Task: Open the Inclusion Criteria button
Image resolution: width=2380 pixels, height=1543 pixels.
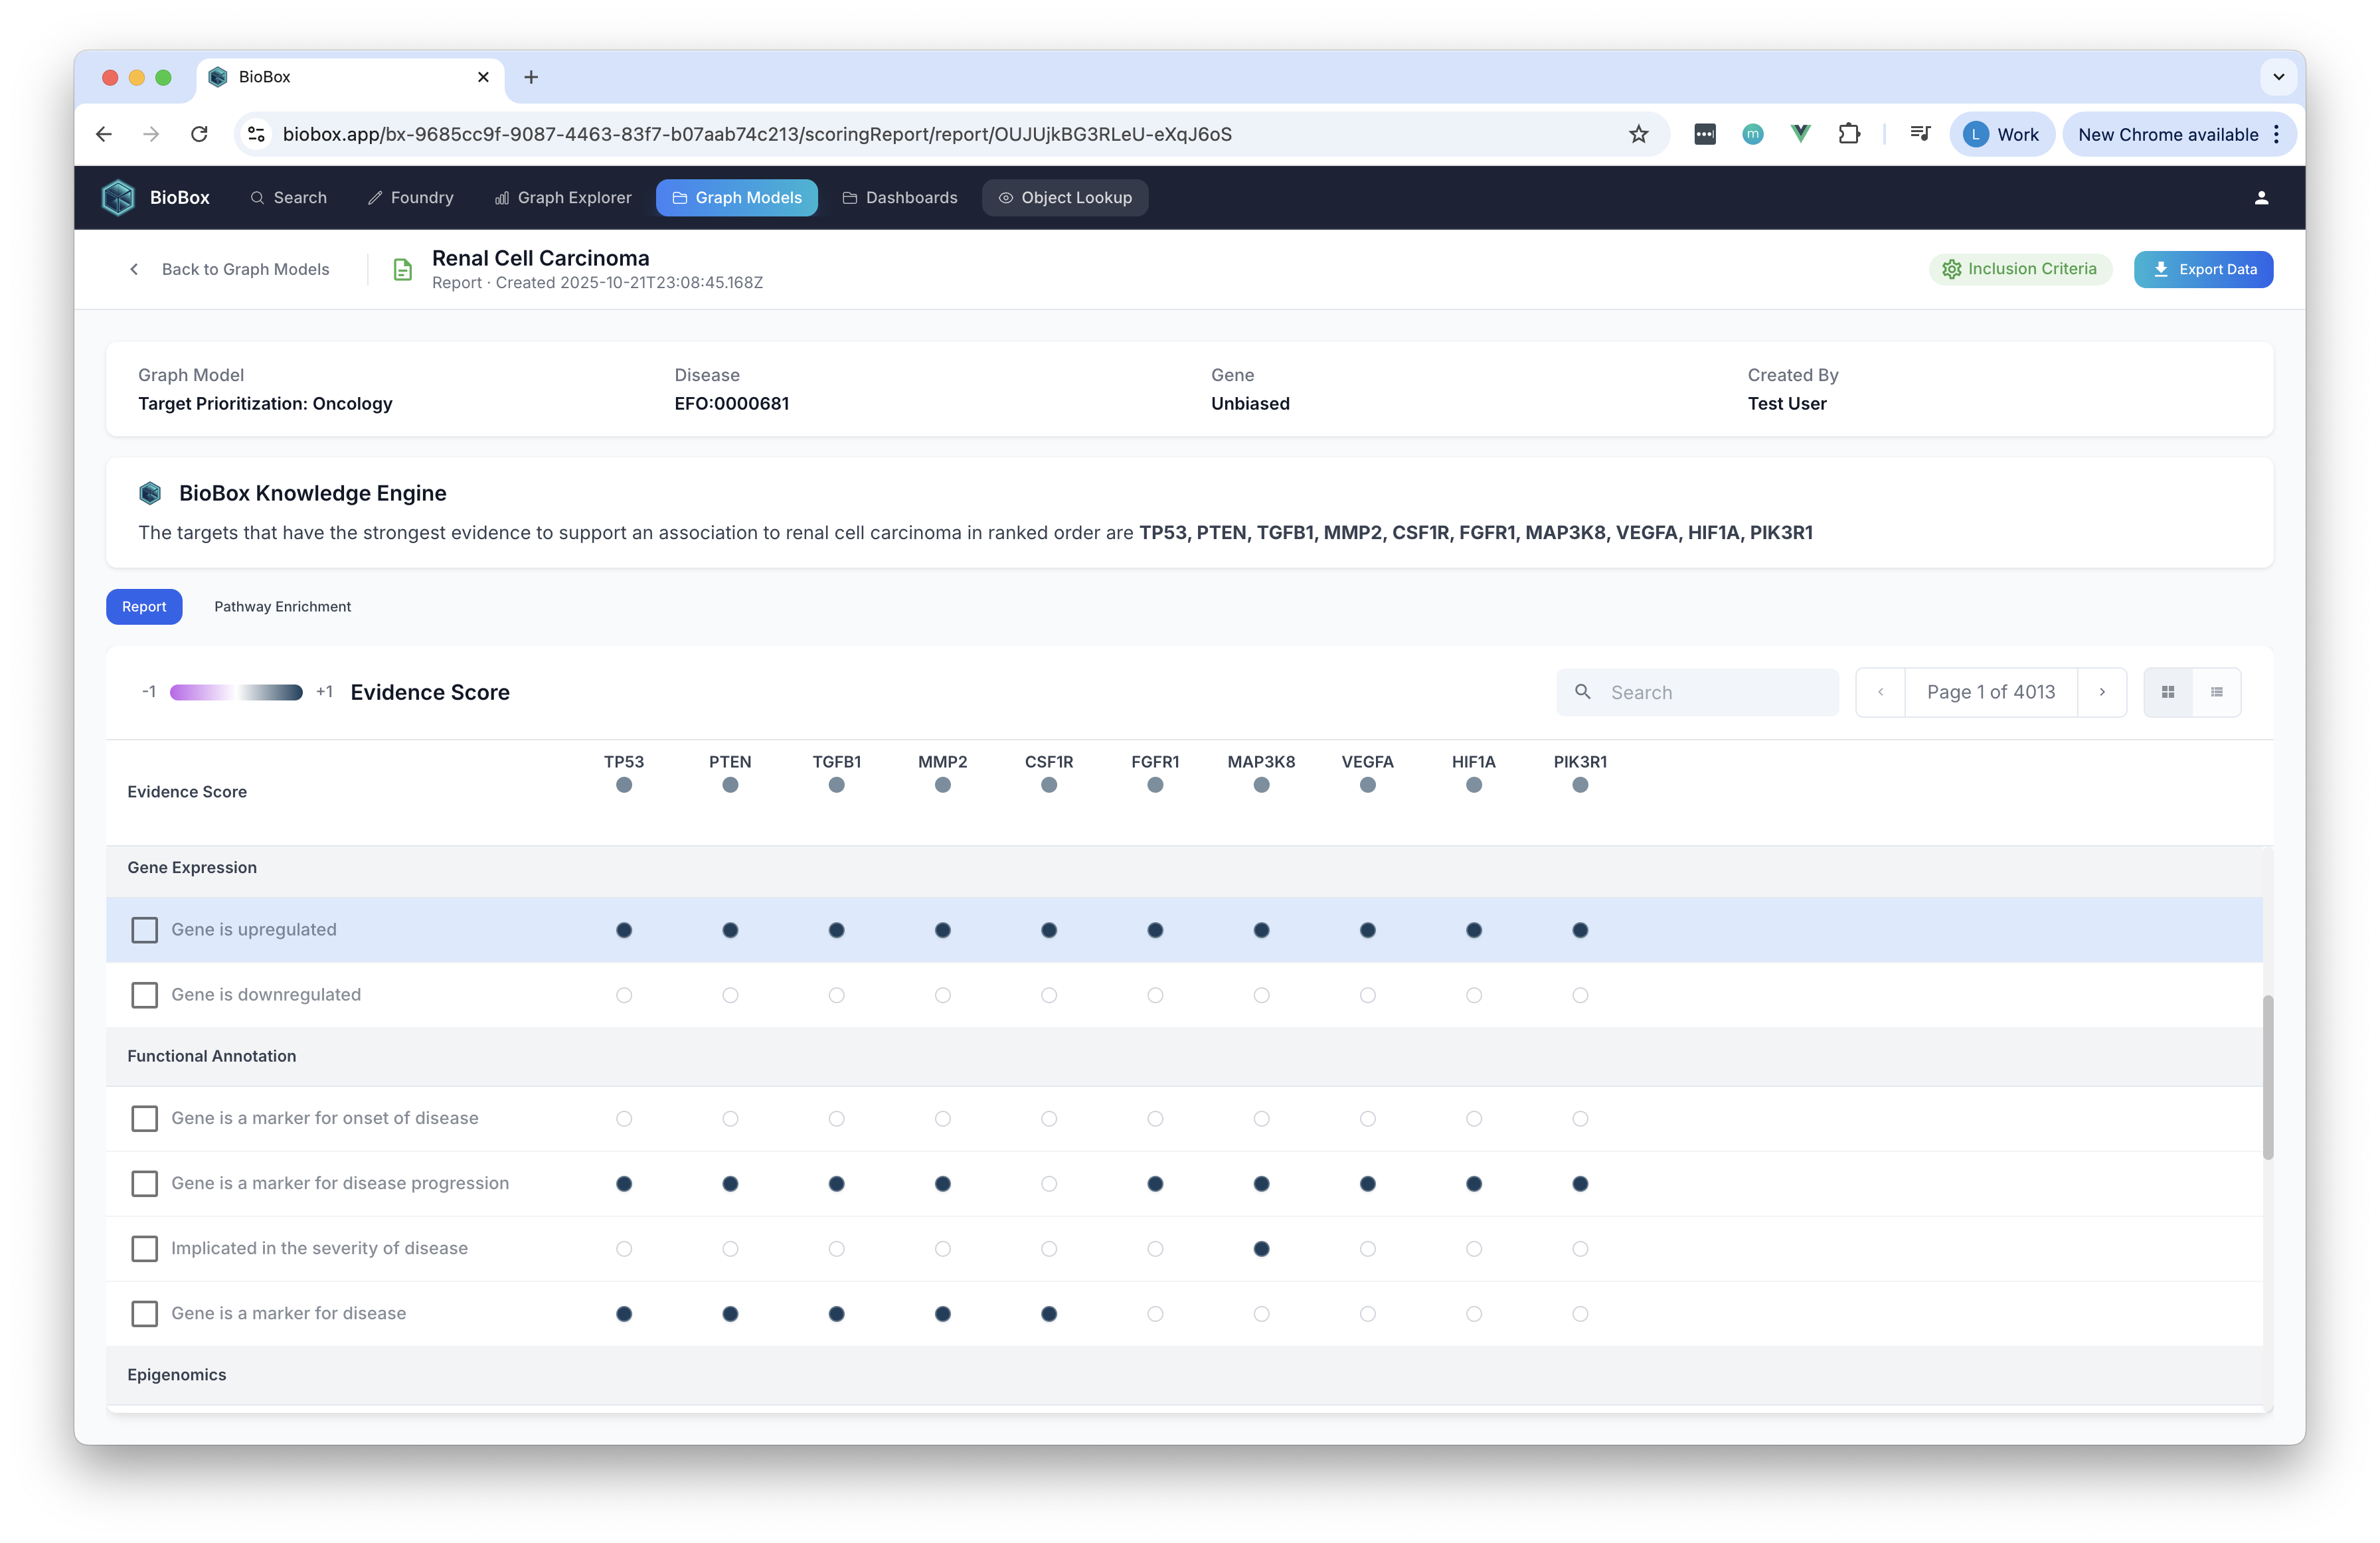Action: [x=2019, y=269]
